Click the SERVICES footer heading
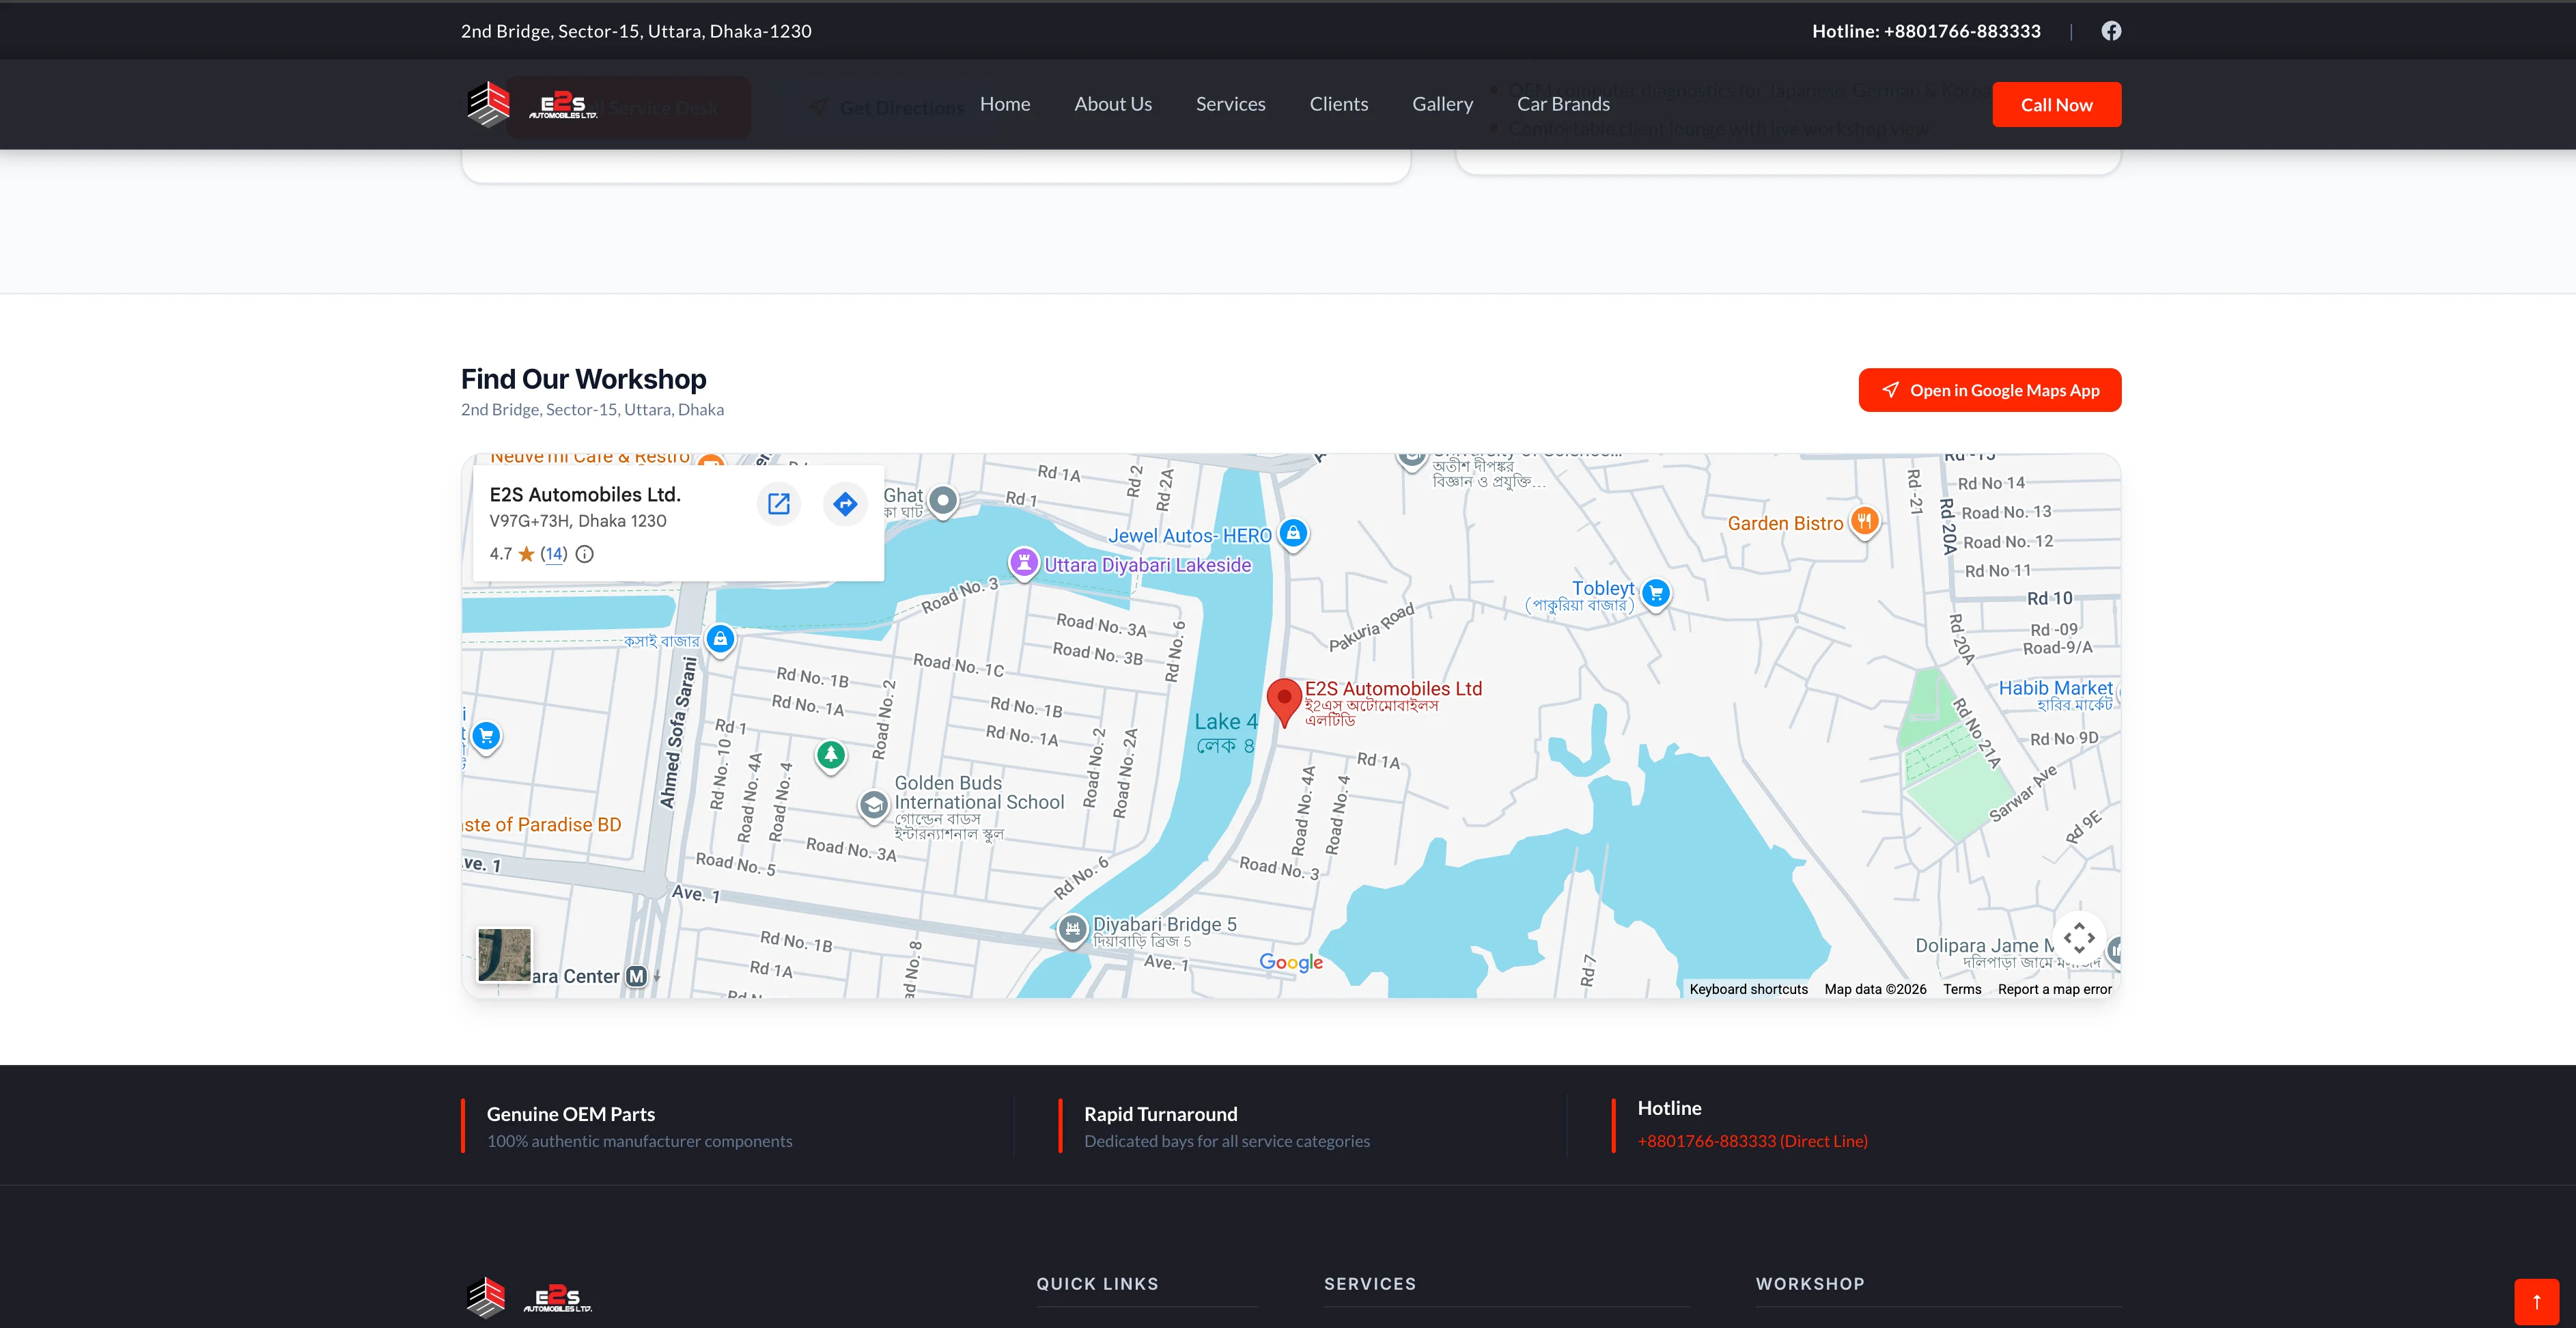Screen dimensions: 2576x1328 coord(1370,1284)
